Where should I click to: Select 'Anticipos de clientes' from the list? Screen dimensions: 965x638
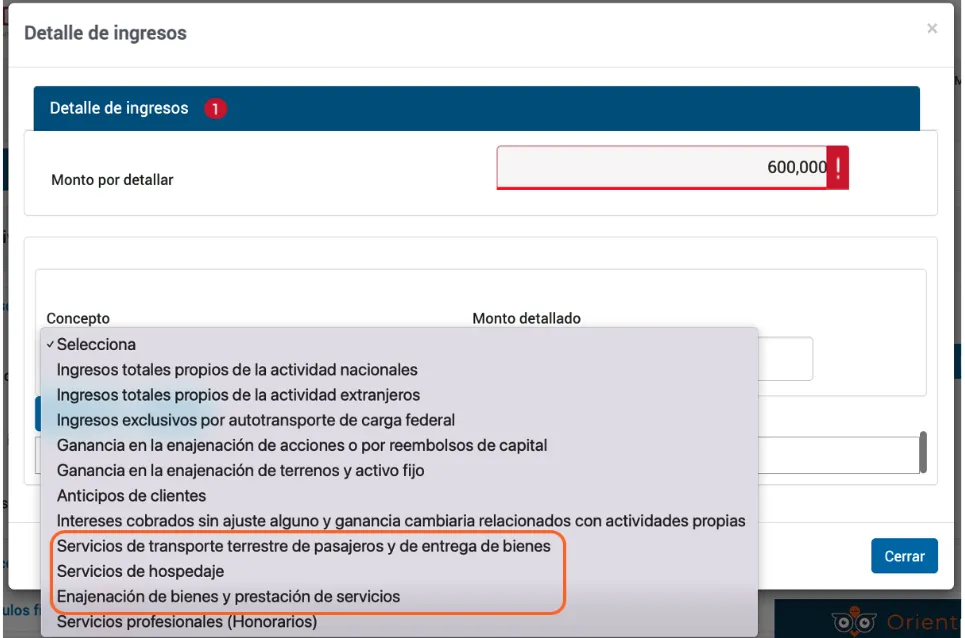point(131,496)
